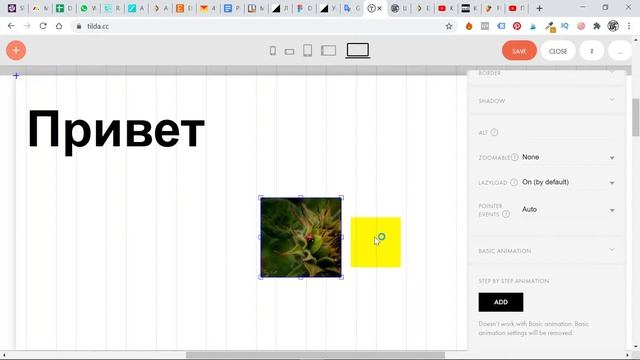This screenshot has width=640, height=360.
Task: Click the vertical page scrollbar thumb
Action: [x=636, y=118]
